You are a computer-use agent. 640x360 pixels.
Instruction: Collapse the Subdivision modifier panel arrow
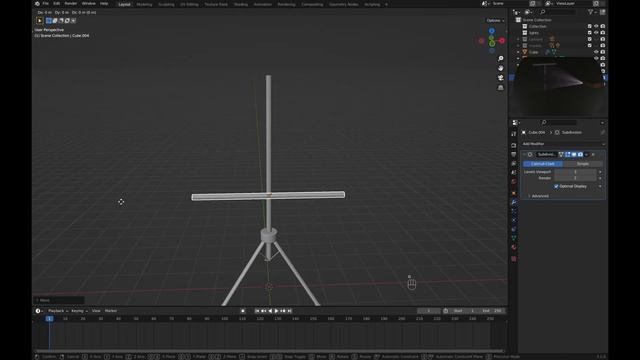[524, 155]
